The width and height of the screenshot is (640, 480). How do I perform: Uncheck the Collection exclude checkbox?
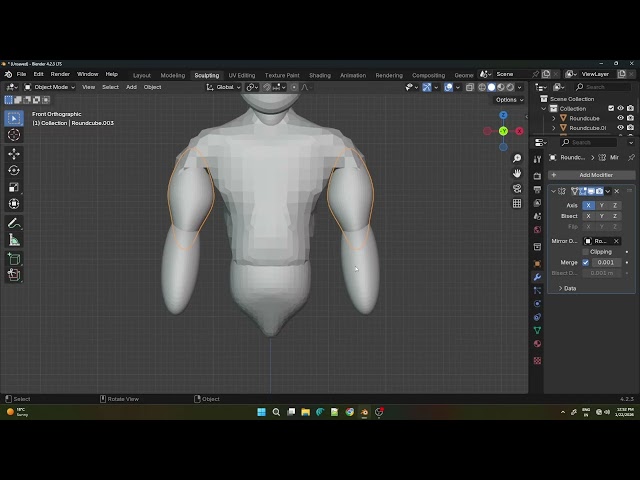click(611, 108)
